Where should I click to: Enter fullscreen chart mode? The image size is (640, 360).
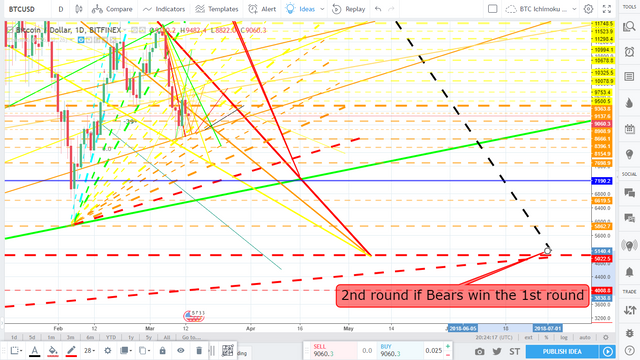tap(607, 9)
